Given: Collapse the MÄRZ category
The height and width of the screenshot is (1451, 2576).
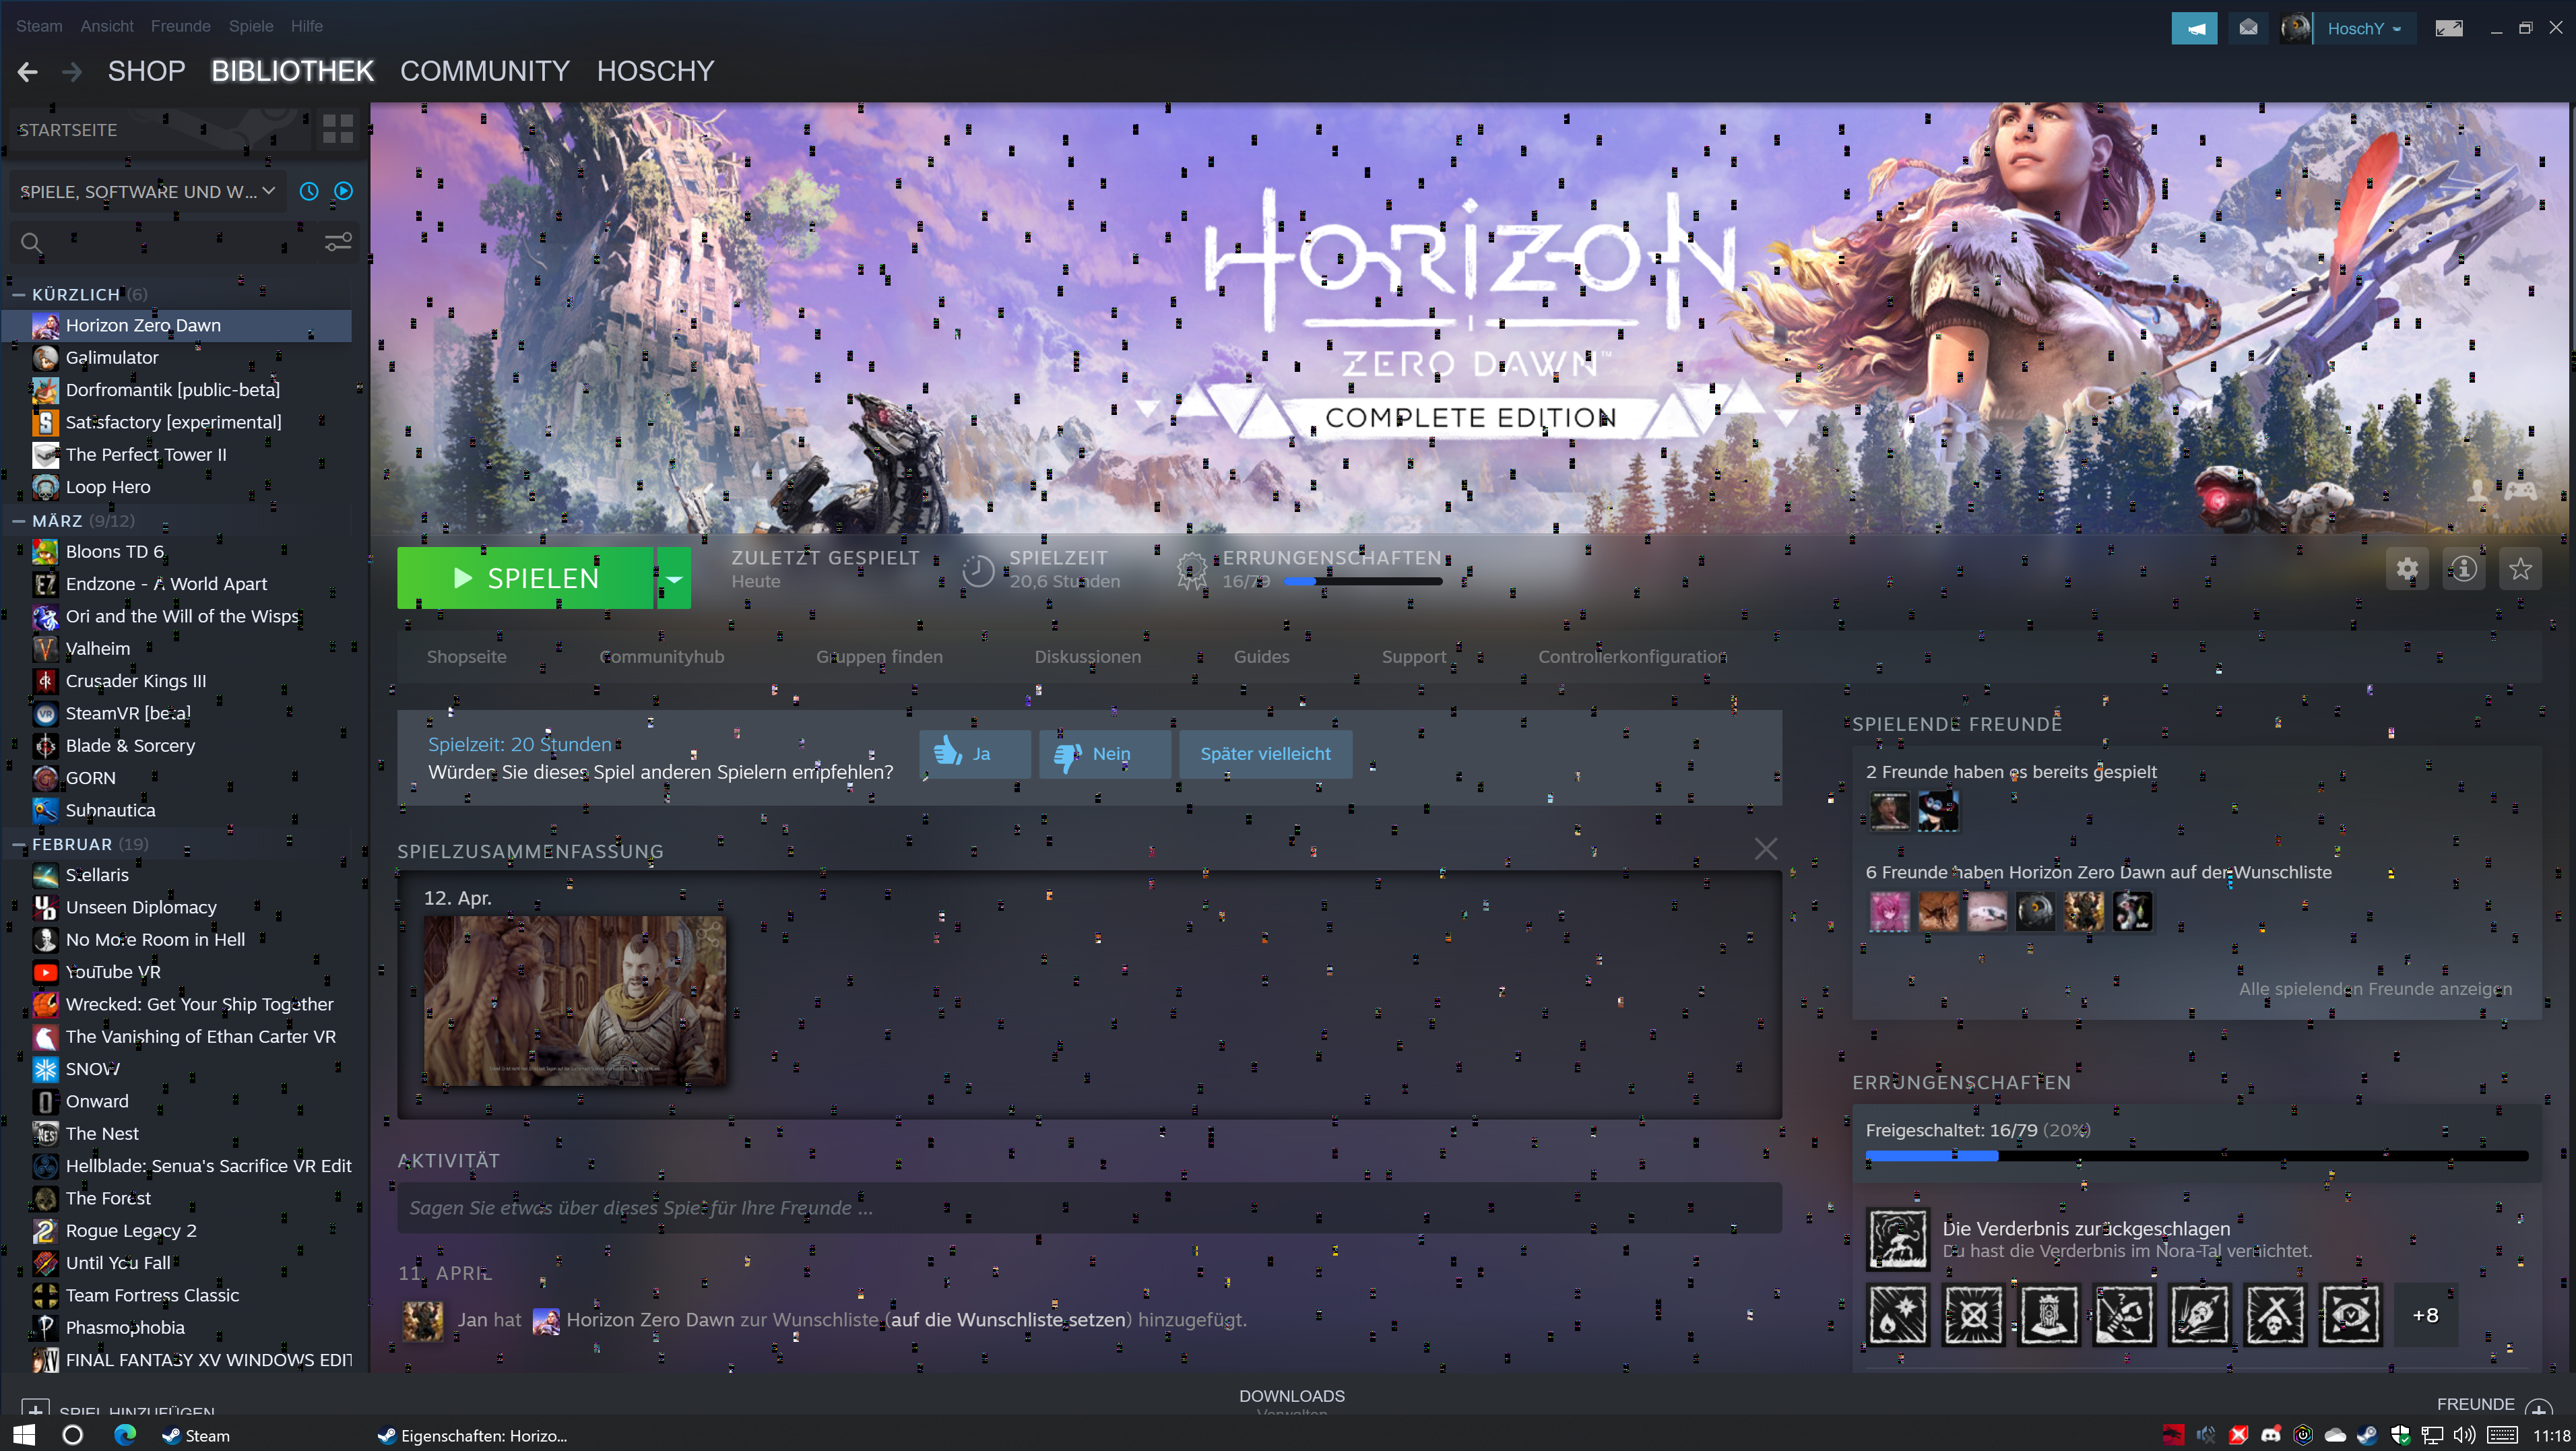Looking at the screenshot, I should [x=18, y=520].
